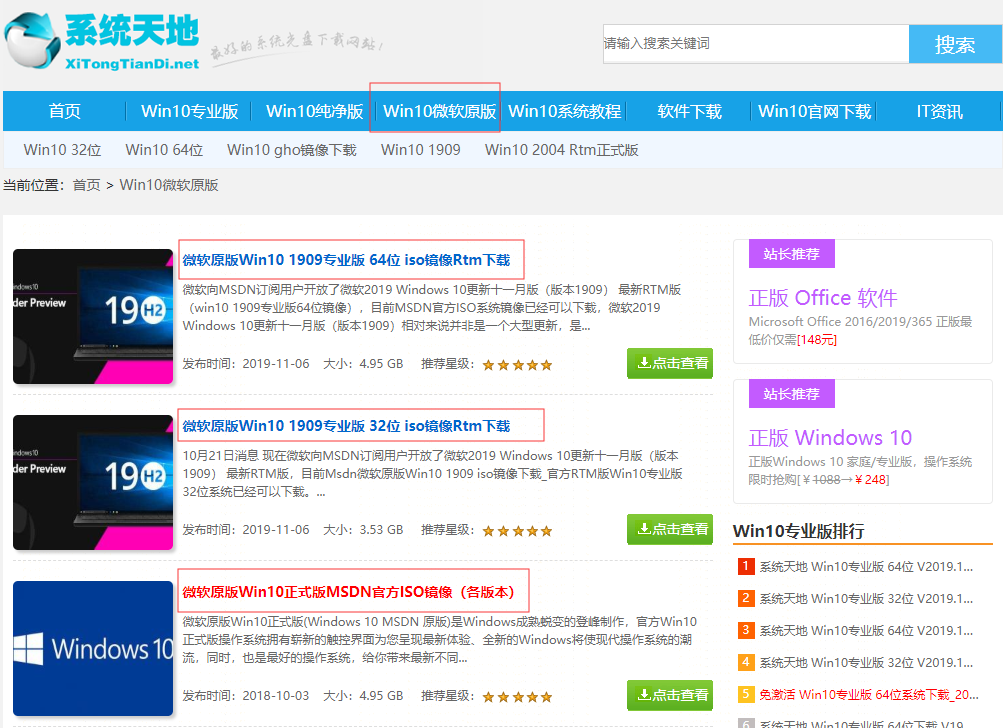Click the Win10专业版排行 heading
Image resolution: width=1003 pixels, height=728 pixels.
799,531
